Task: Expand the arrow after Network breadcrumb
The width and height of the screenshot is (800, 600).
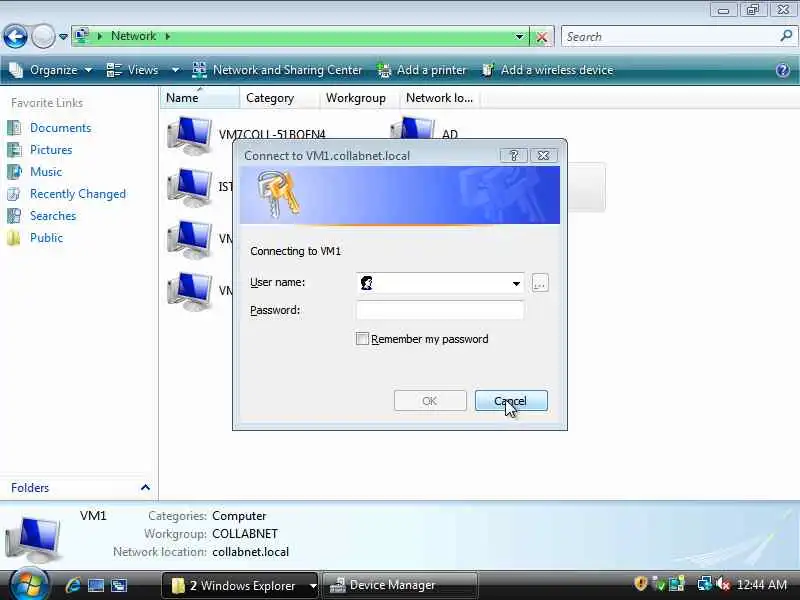Action: coord(168,36)
